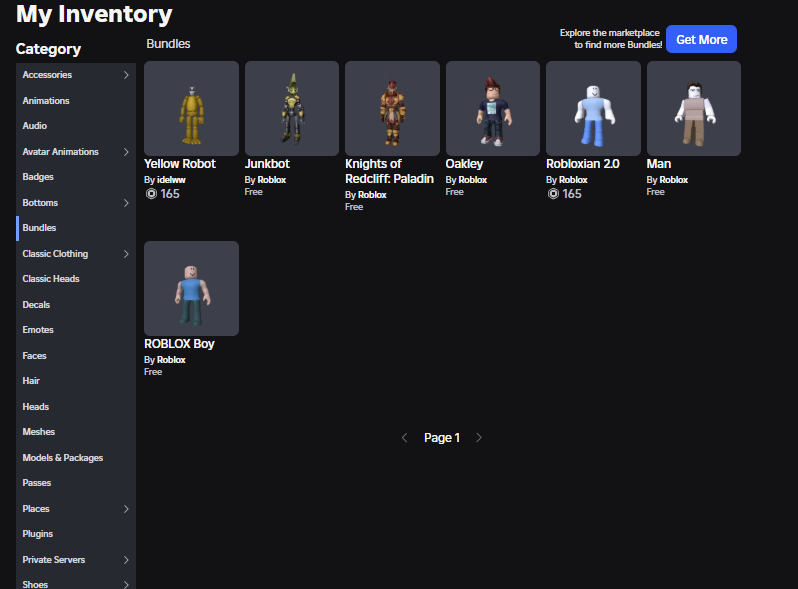Go to previous page arrow

[405, 438]
